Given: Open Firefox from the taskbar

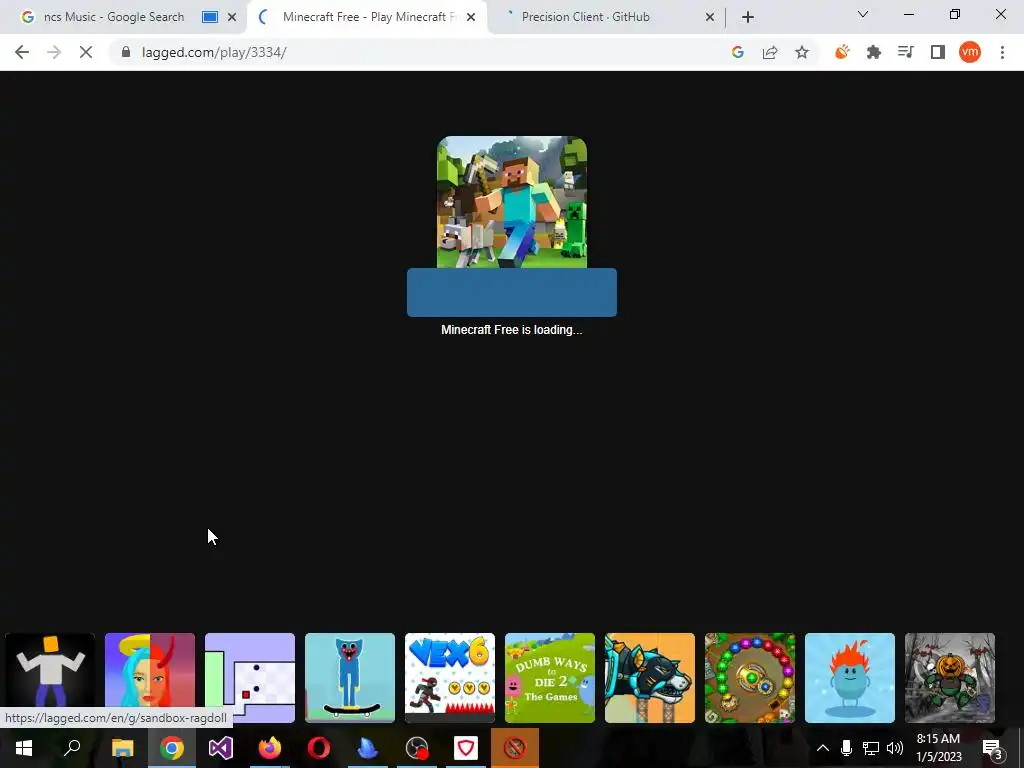Looking at the screenshot, I should [270, 748].
